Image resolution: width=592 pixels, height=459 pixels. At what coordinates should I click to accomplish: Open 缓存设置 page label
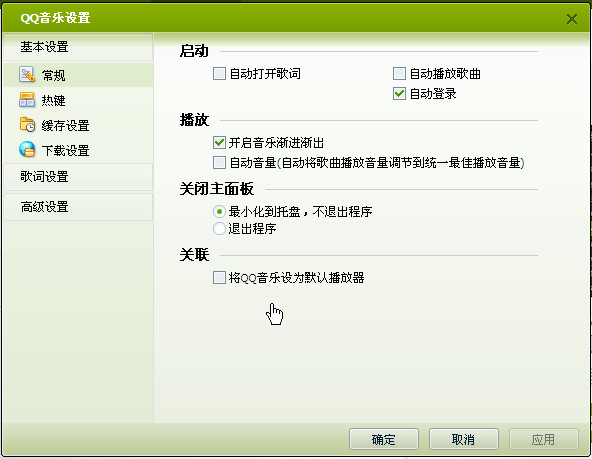click(65, 125)
